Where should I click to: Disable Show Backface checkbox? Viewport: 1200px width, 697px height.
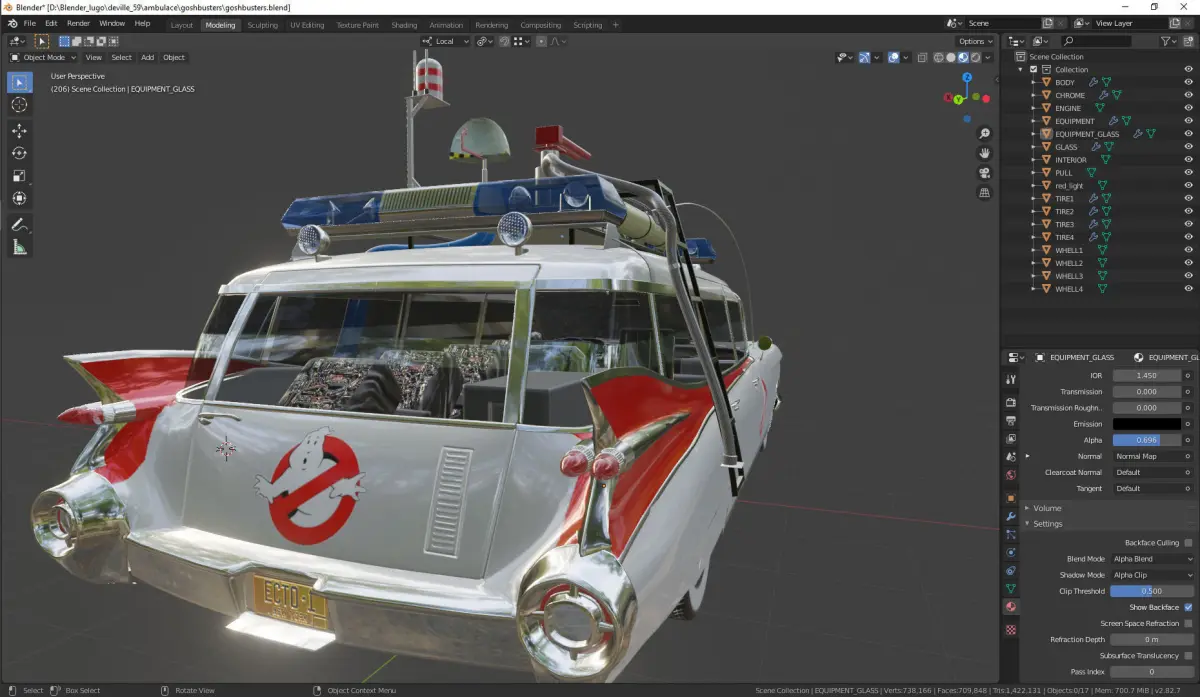pyautogui.click(x=1188, y=607)
